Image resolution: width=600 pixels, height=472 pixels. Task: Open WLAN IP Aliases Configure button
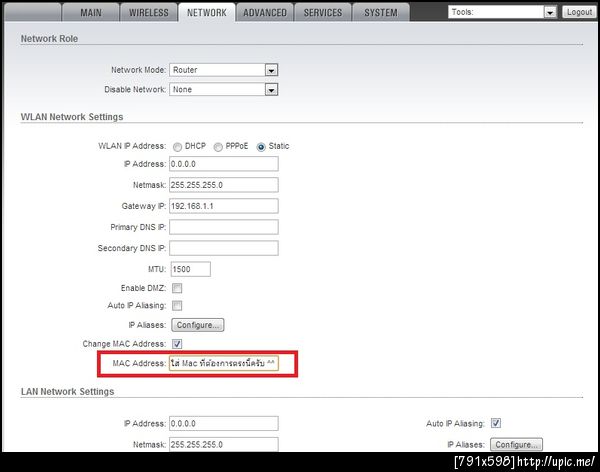tap(198, 325)
